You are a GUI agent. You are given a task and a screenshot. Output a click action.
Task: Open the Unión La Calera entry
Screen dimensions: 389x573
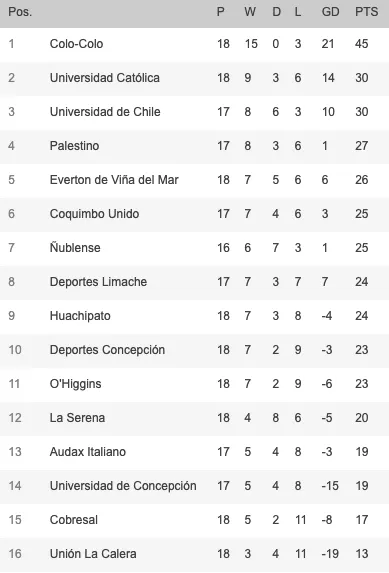[x=93, y=554]
